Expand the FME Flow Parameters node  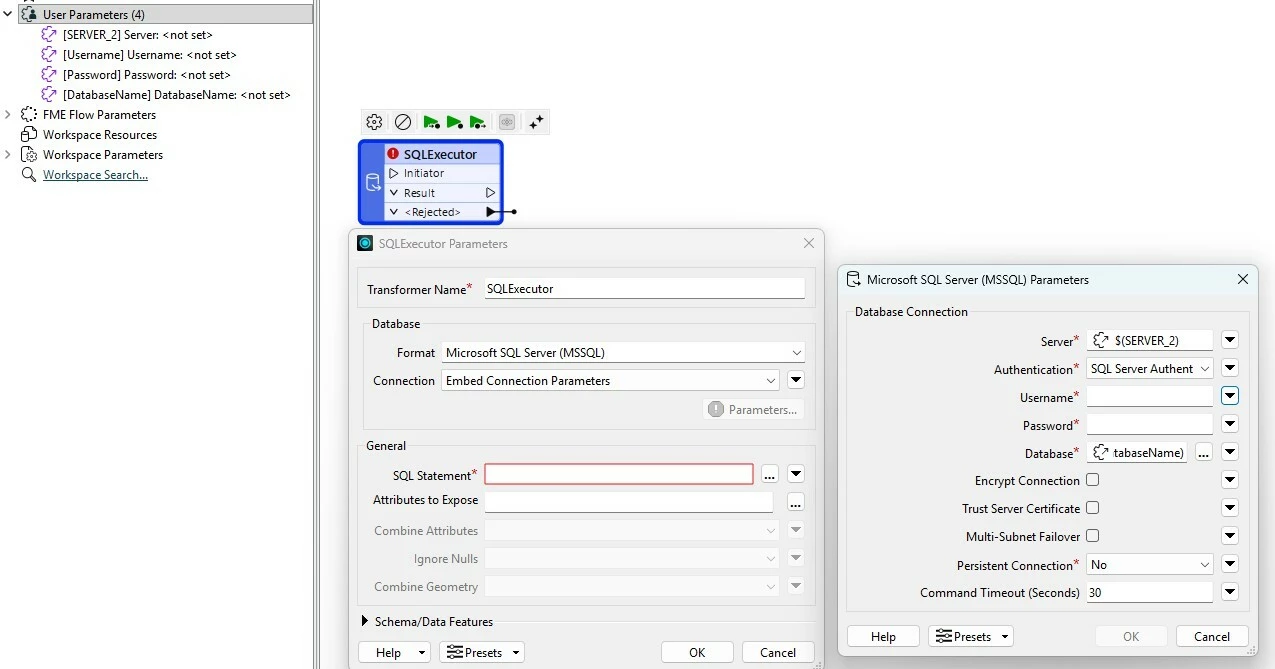(8, 114)
